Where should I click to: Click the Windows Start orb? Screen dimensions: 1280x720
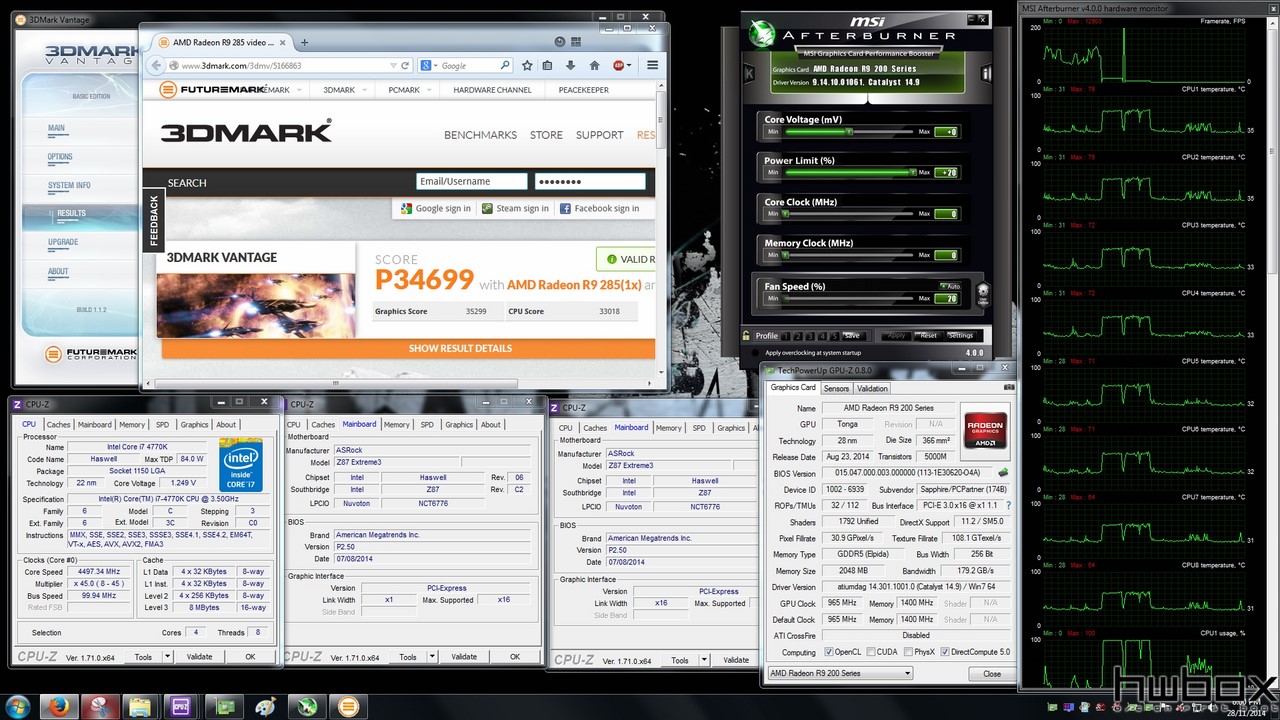click(17, 706)
